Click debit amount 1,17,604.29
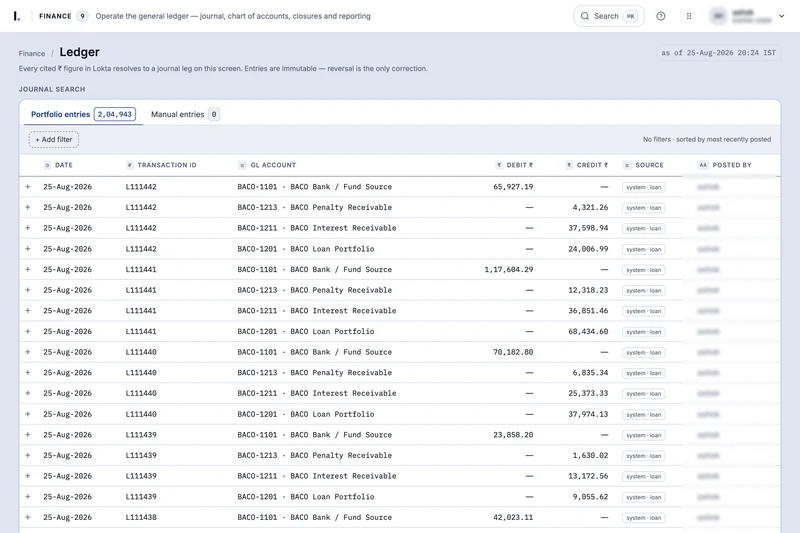The image size is (800, 533). [x=509, y=269]
